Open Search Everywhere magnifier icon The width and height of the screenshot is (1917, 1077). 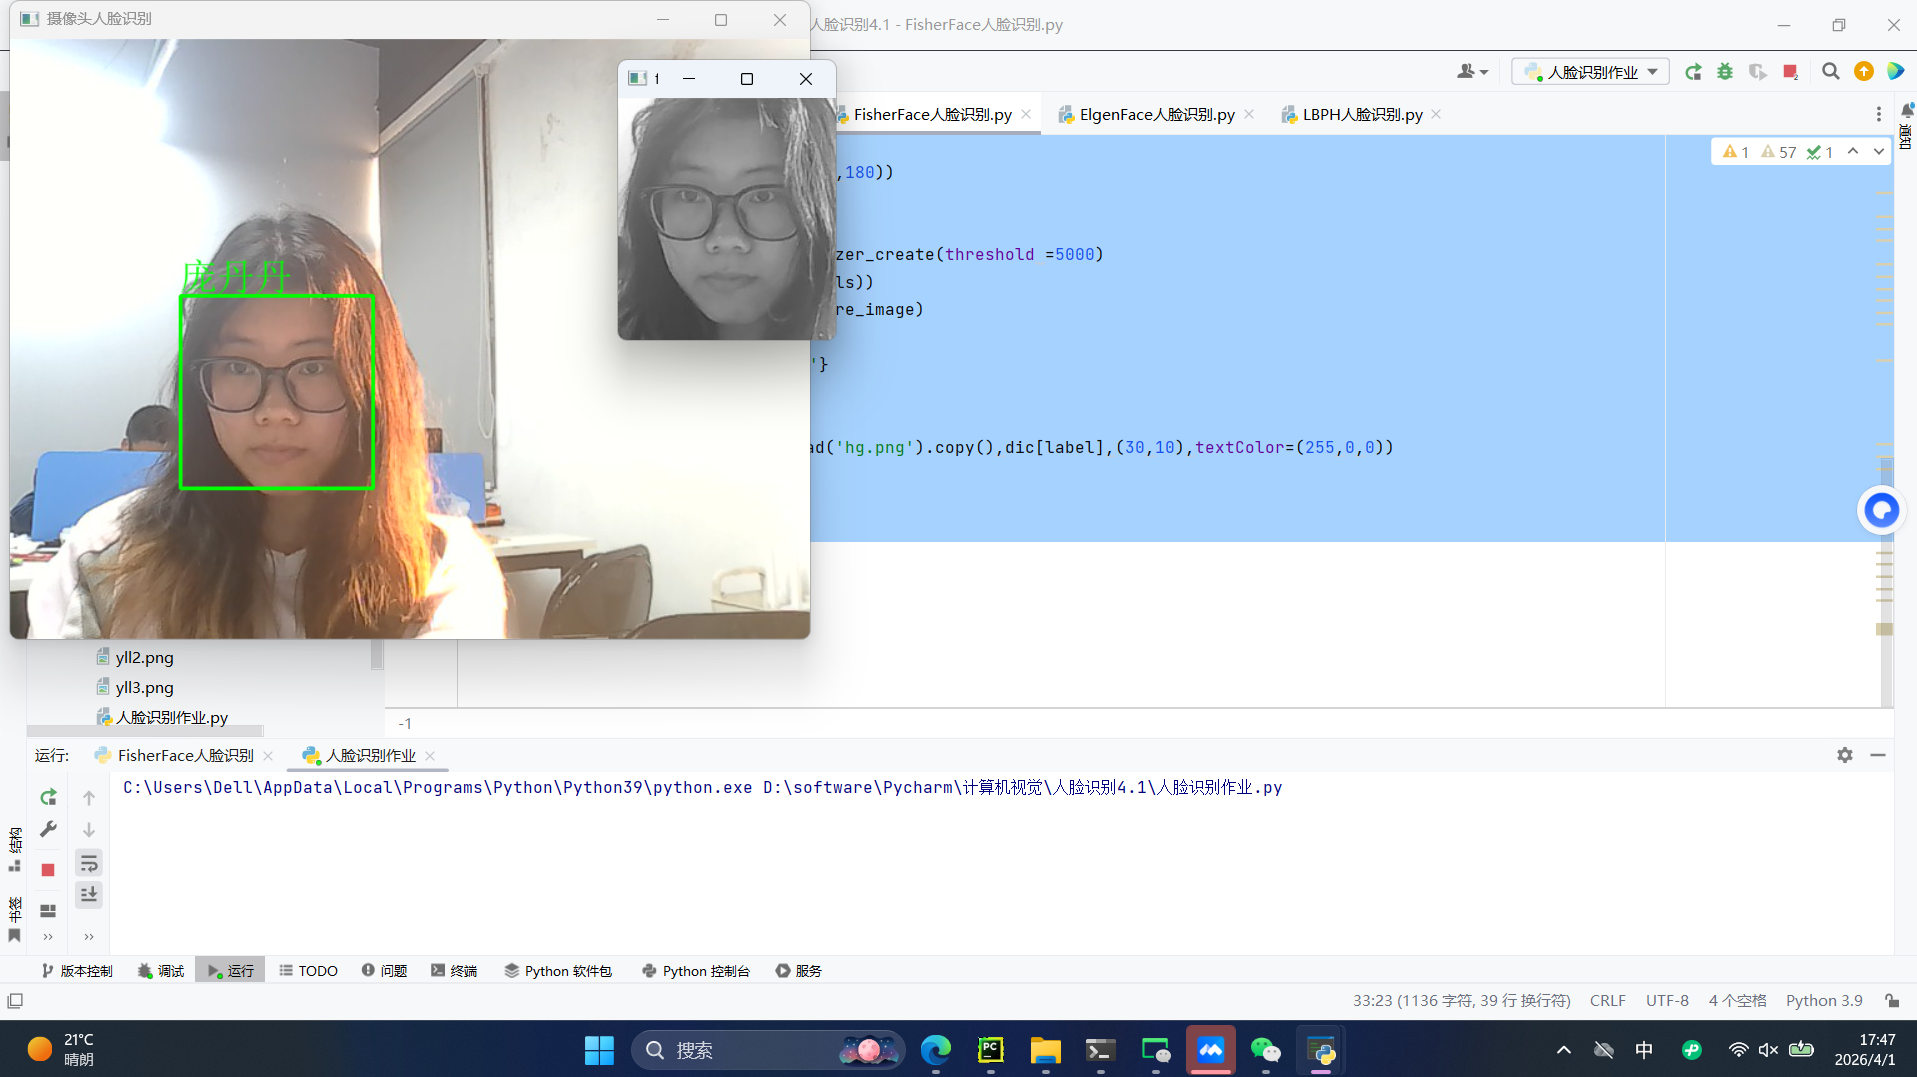click(x=1831, y=71)
